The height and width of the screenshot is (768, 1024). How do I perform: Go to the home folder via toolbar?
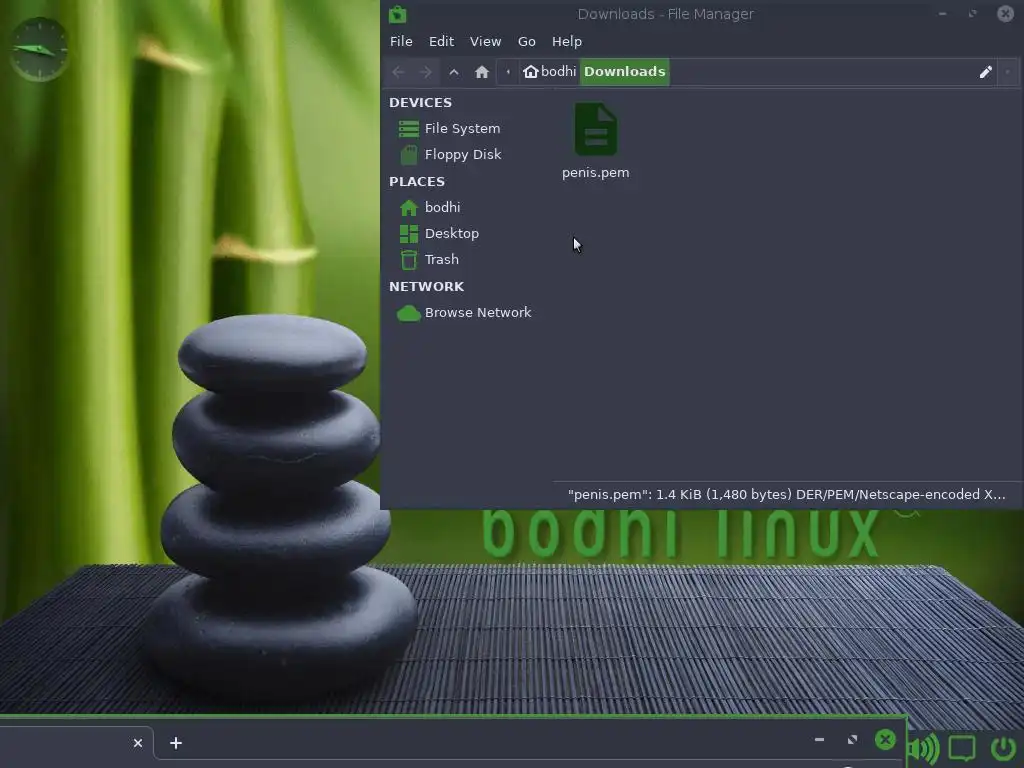(x=482, y=72)
